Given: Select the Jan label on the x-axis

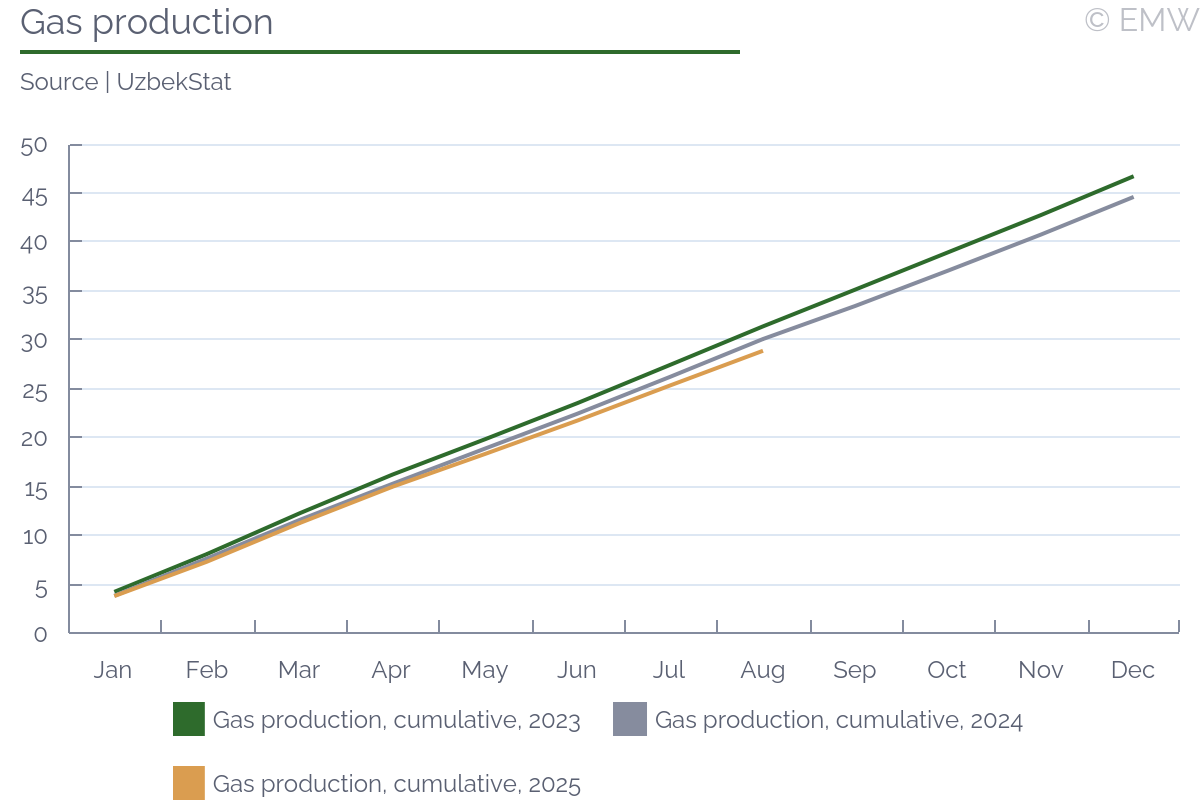Looking at the screenshot, I should click(113, 670).
